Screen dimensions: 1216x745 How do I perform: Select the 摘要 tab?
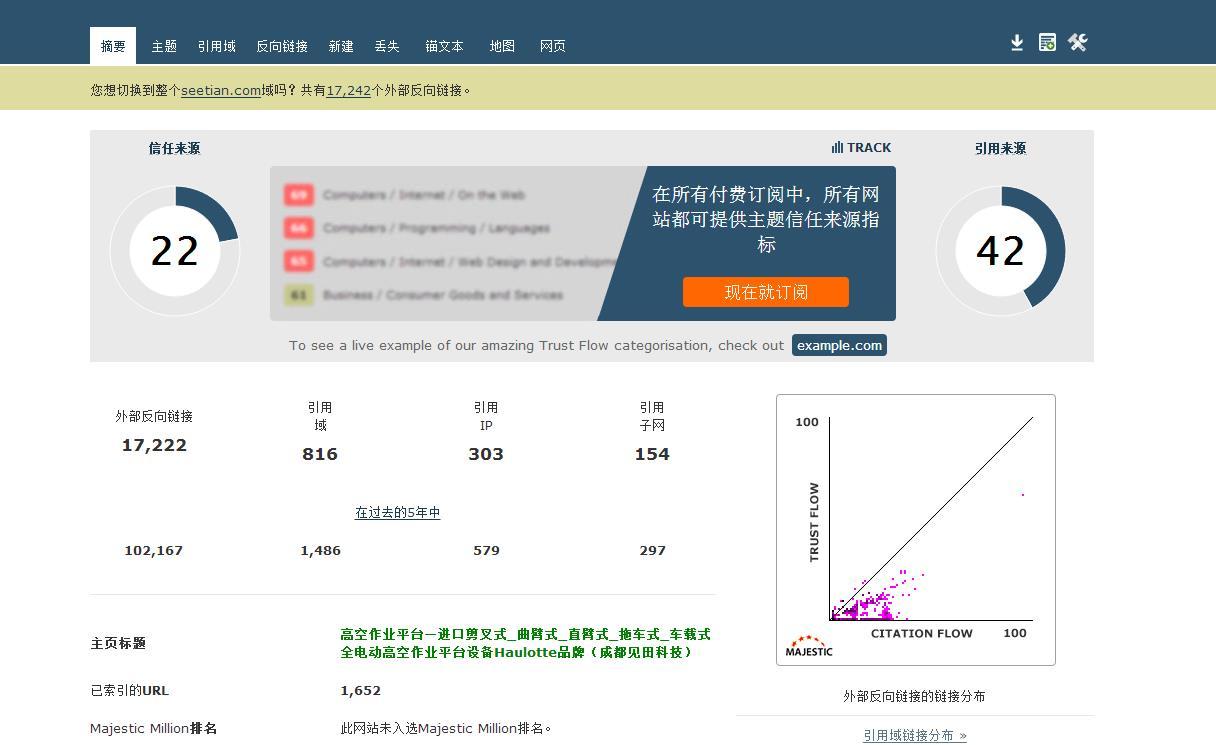(x=113, y=46)
